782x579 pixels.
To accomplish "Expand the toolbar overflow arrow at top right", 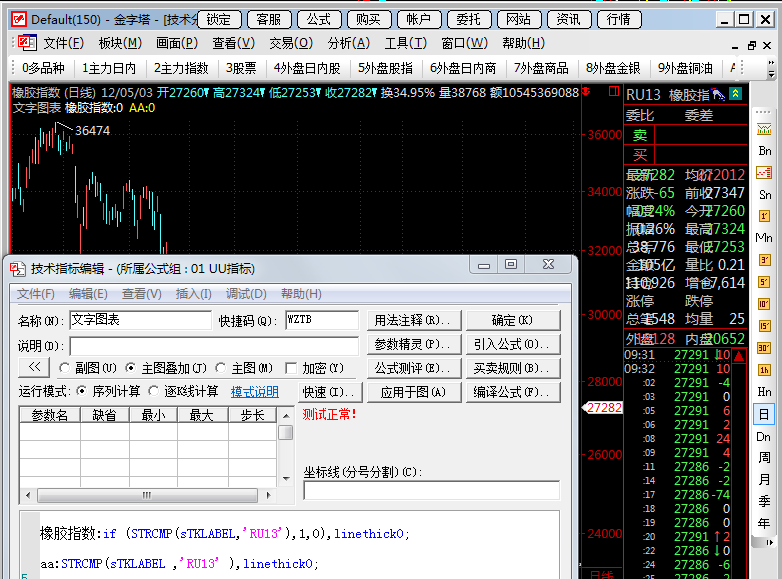I will point(771,69).
